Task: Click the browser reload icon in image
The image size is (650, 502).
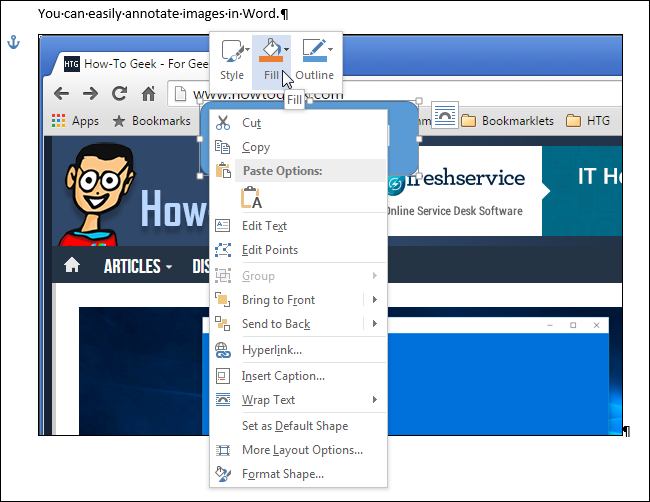Action: (119, 94)
